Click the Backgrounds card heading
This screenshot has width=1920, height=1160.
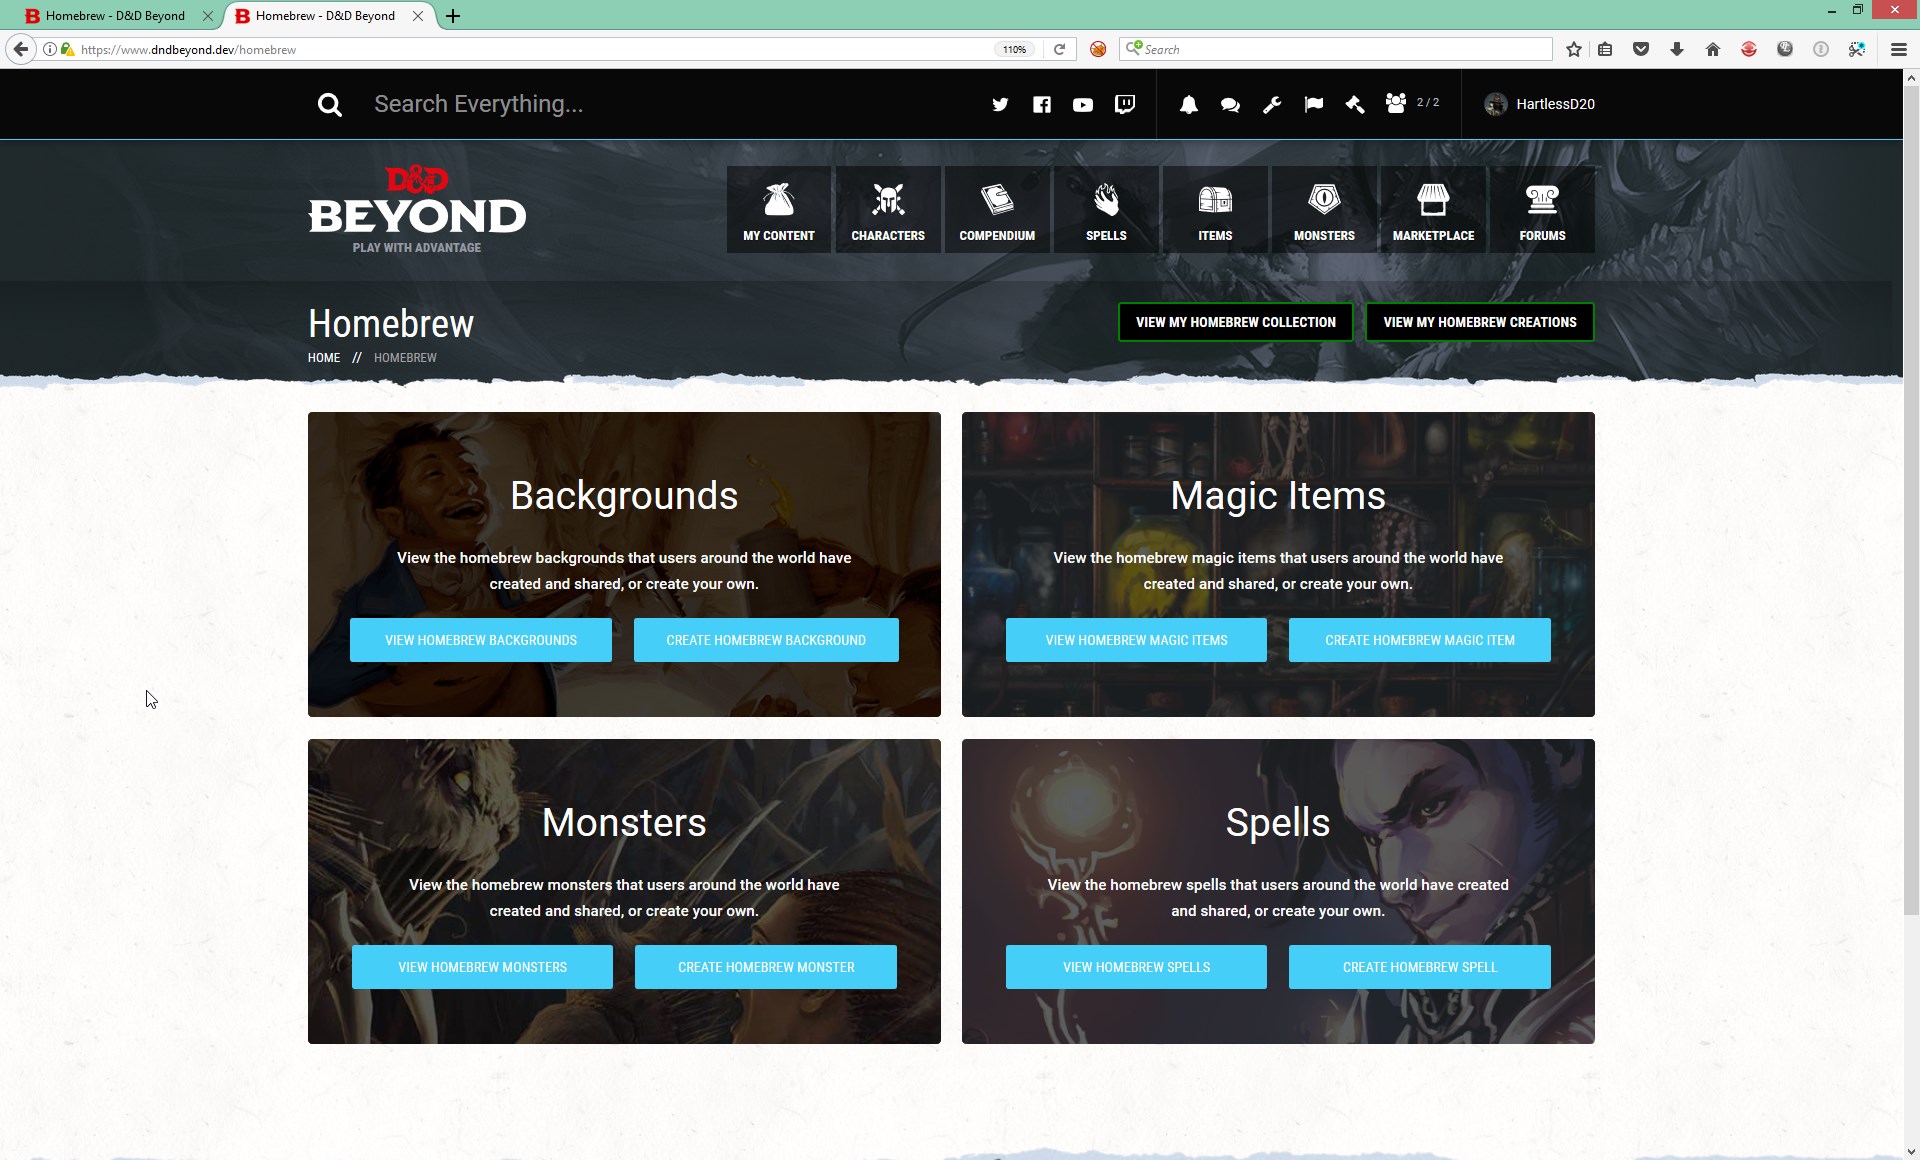[624, 496]
